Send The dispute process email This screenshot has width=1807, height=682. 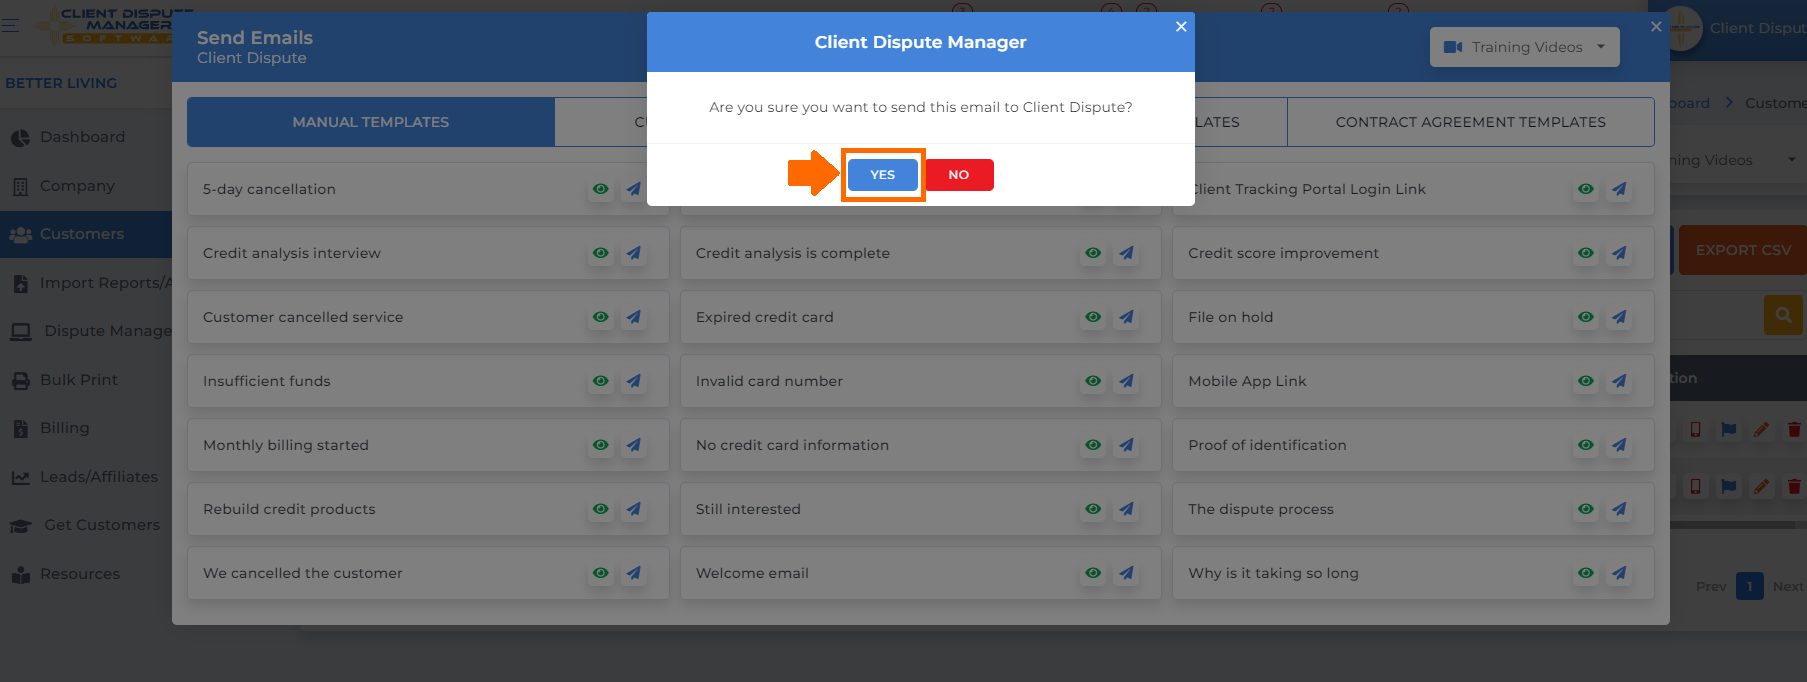pos(1620,509)
